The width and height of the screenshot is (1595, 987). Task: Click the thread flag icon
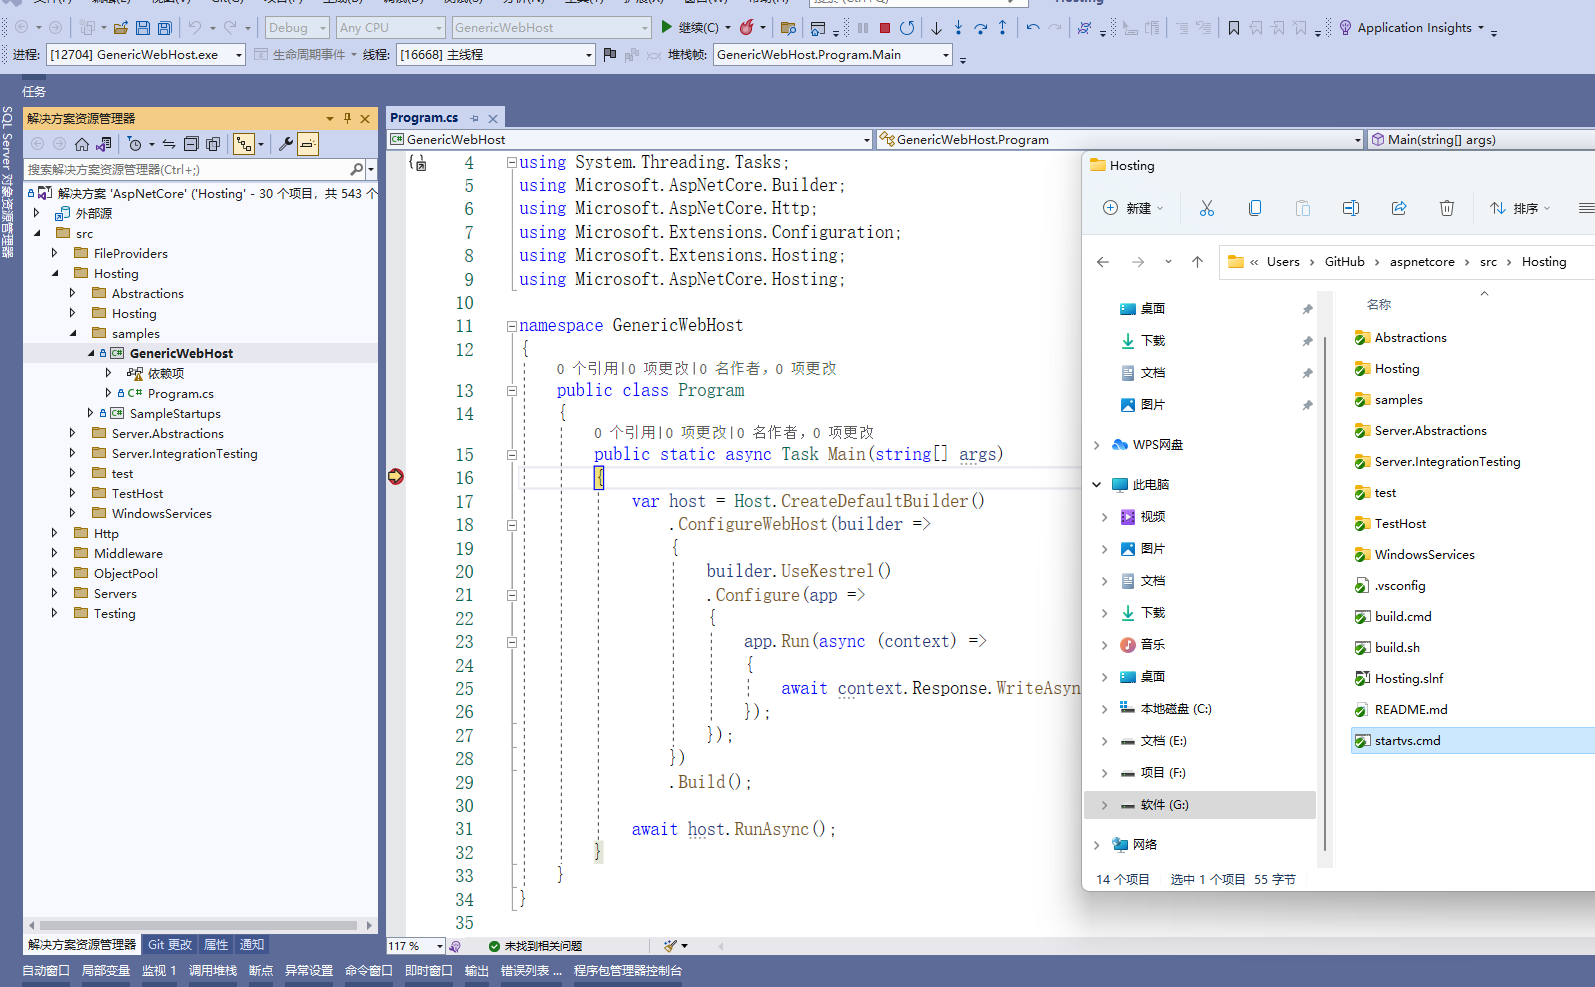click(610, 54)
